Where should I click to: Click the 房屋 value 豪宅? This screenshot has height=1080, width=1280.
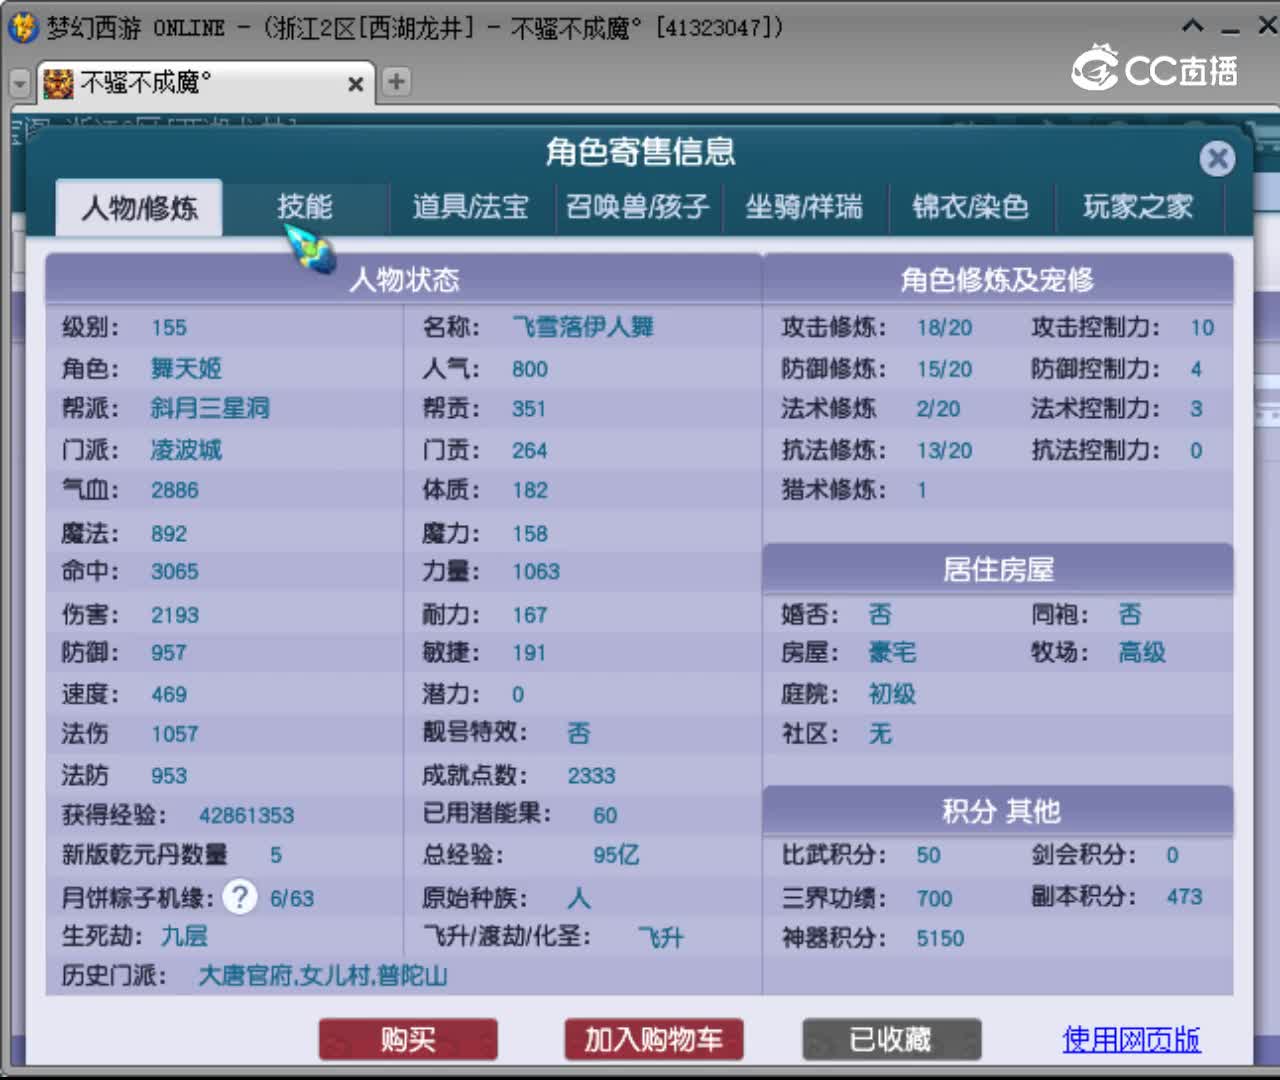point(892,653)
